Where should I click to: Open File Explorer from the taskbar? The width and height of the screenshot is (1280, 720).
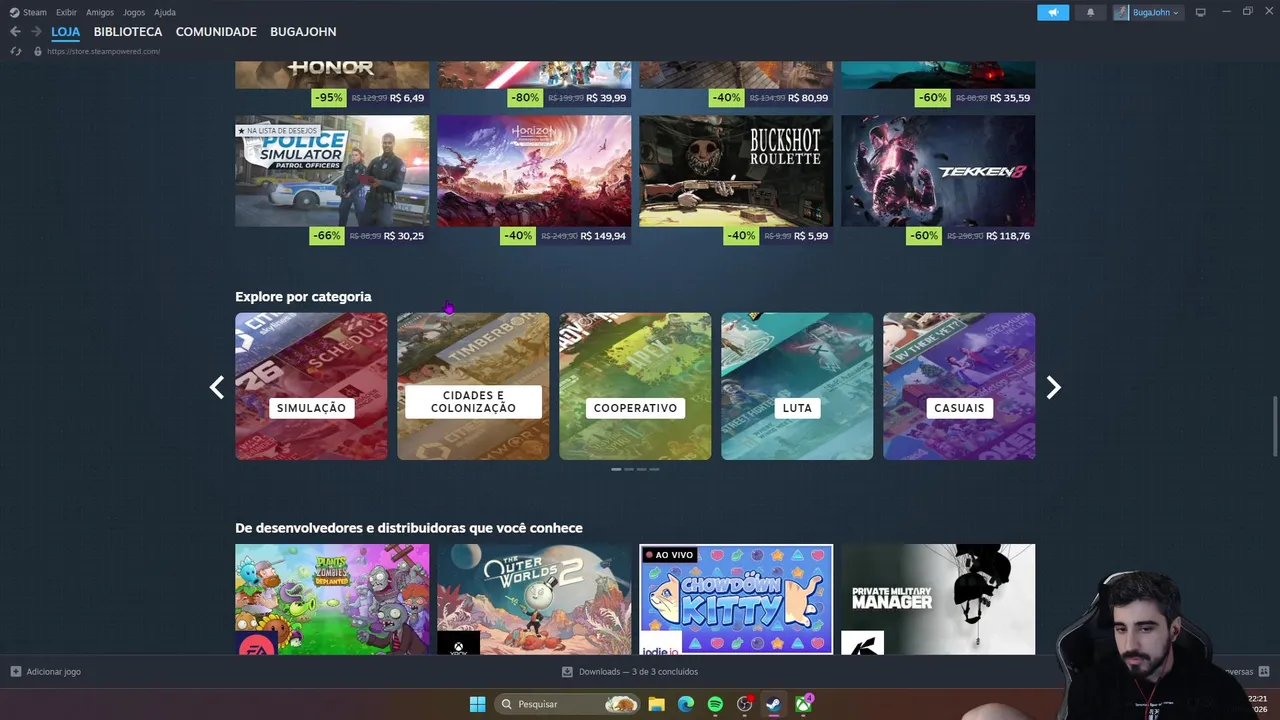(x=656, y=704)
